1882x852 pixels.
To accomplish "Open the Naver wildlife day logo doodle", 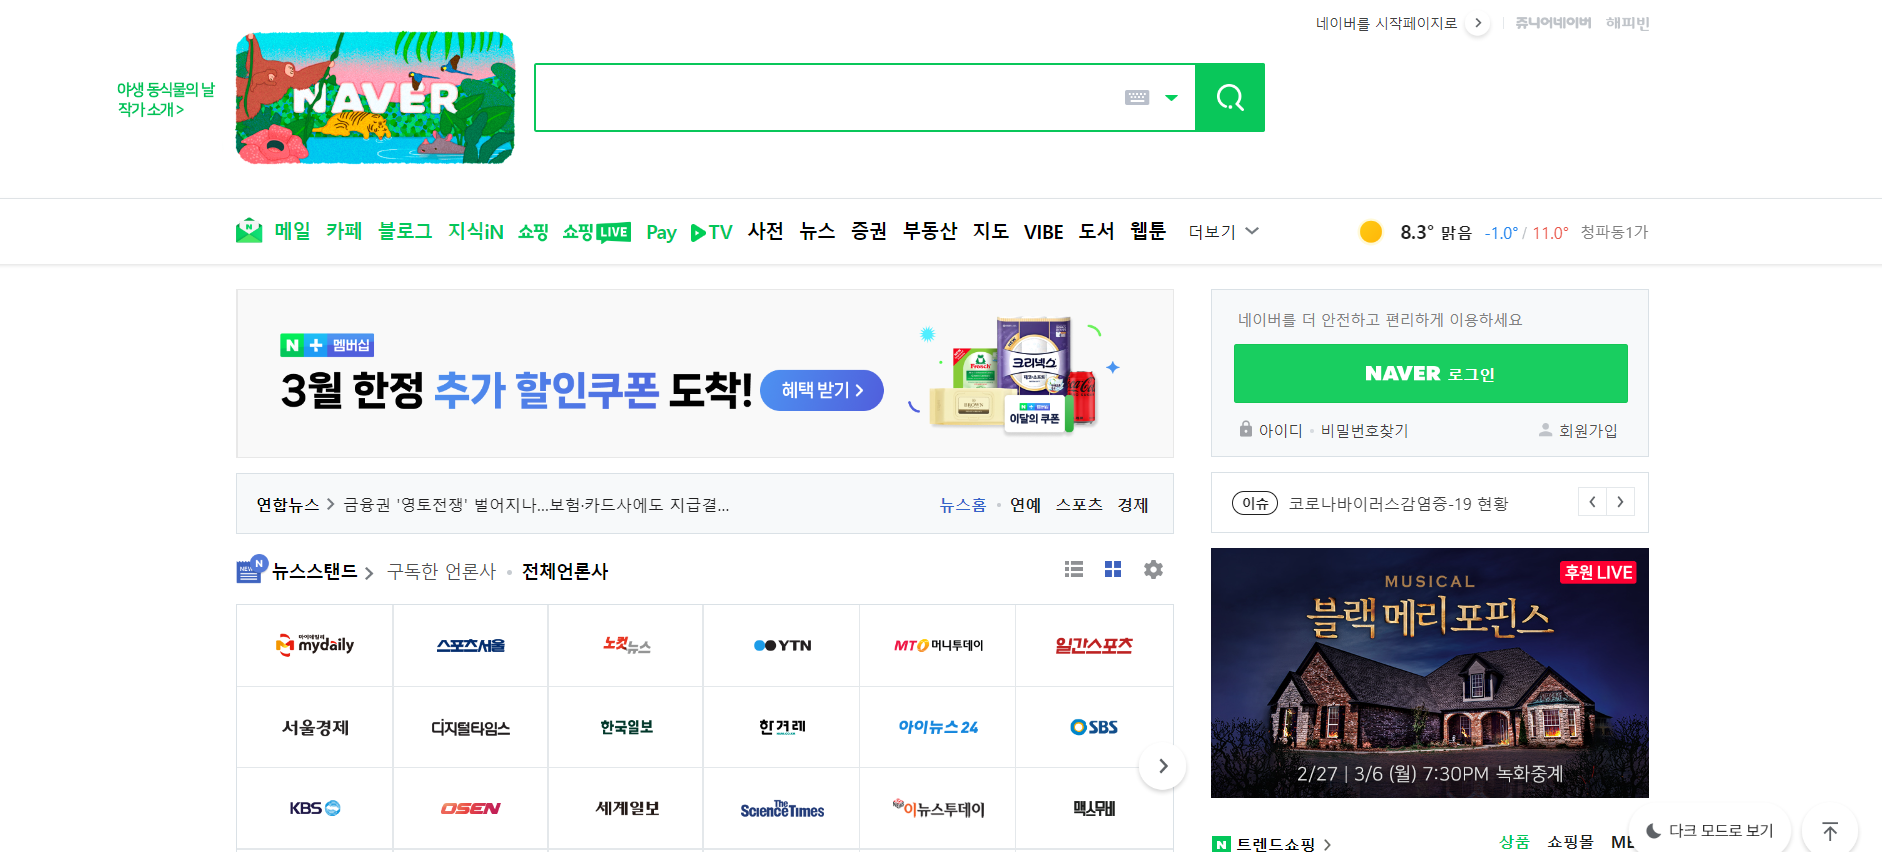I will (375, 97).
